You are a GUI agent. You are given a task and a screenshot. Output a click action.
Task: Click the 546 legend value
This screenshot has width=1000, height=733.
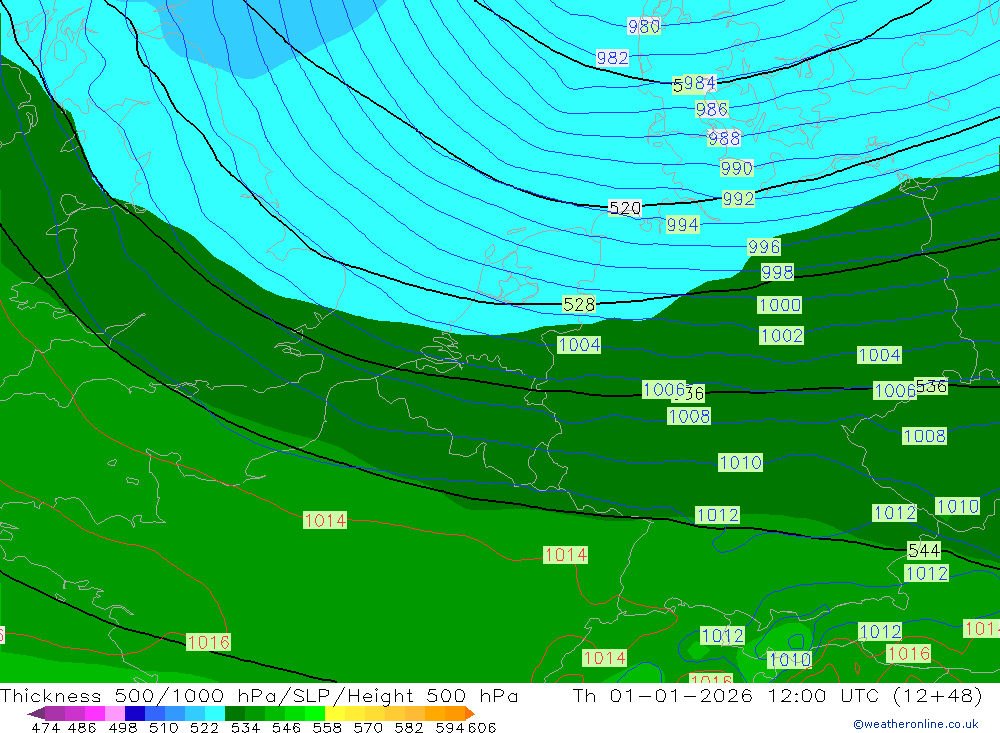point(286,728)
